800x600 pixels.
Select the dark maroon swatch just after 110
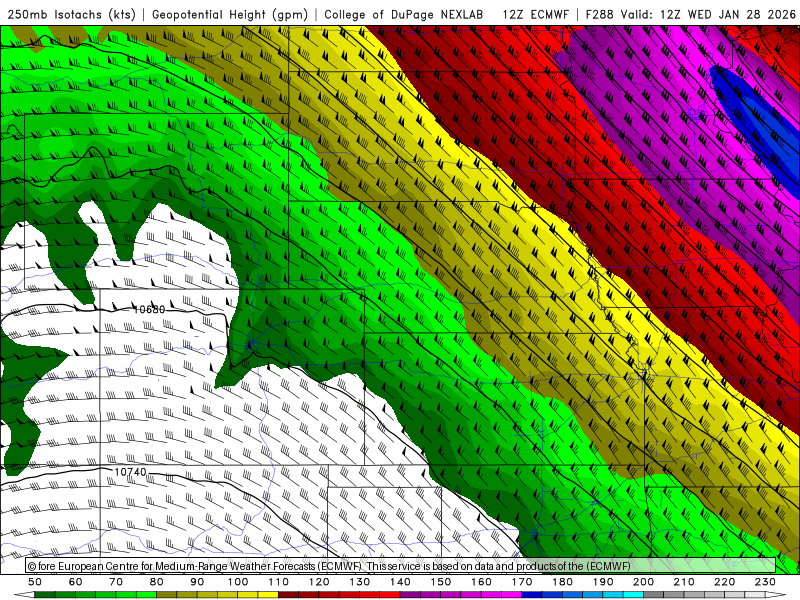tap(288, 595)
